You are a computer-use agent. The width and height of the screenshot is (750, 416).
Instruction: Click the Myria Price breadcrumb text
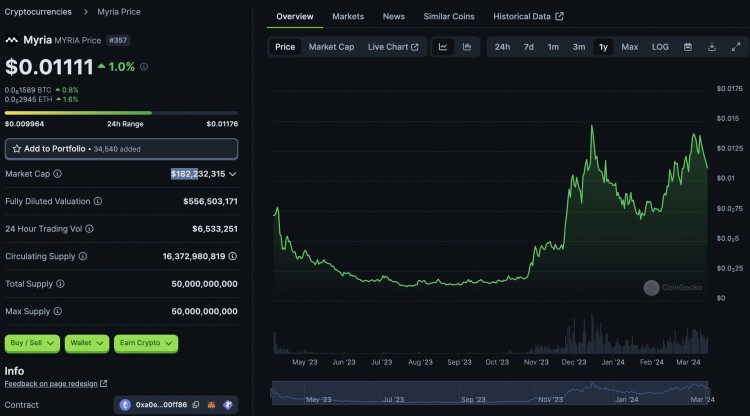point(119,11)
